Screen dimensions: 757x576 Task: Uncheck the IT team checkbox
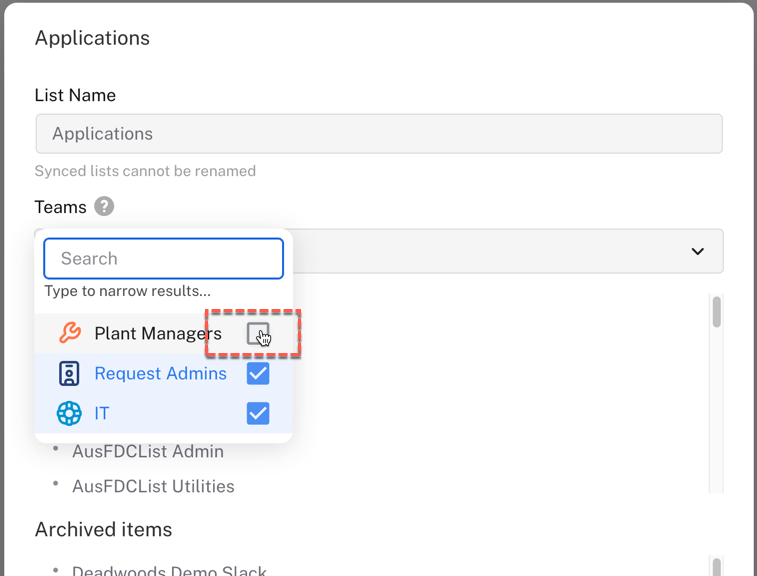[258, 413]
